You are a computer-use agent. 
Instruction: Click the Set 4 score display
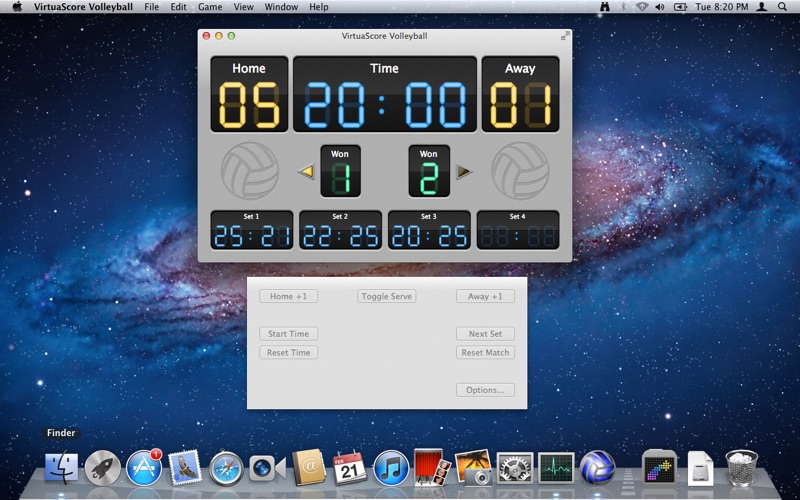click(518, 230)
